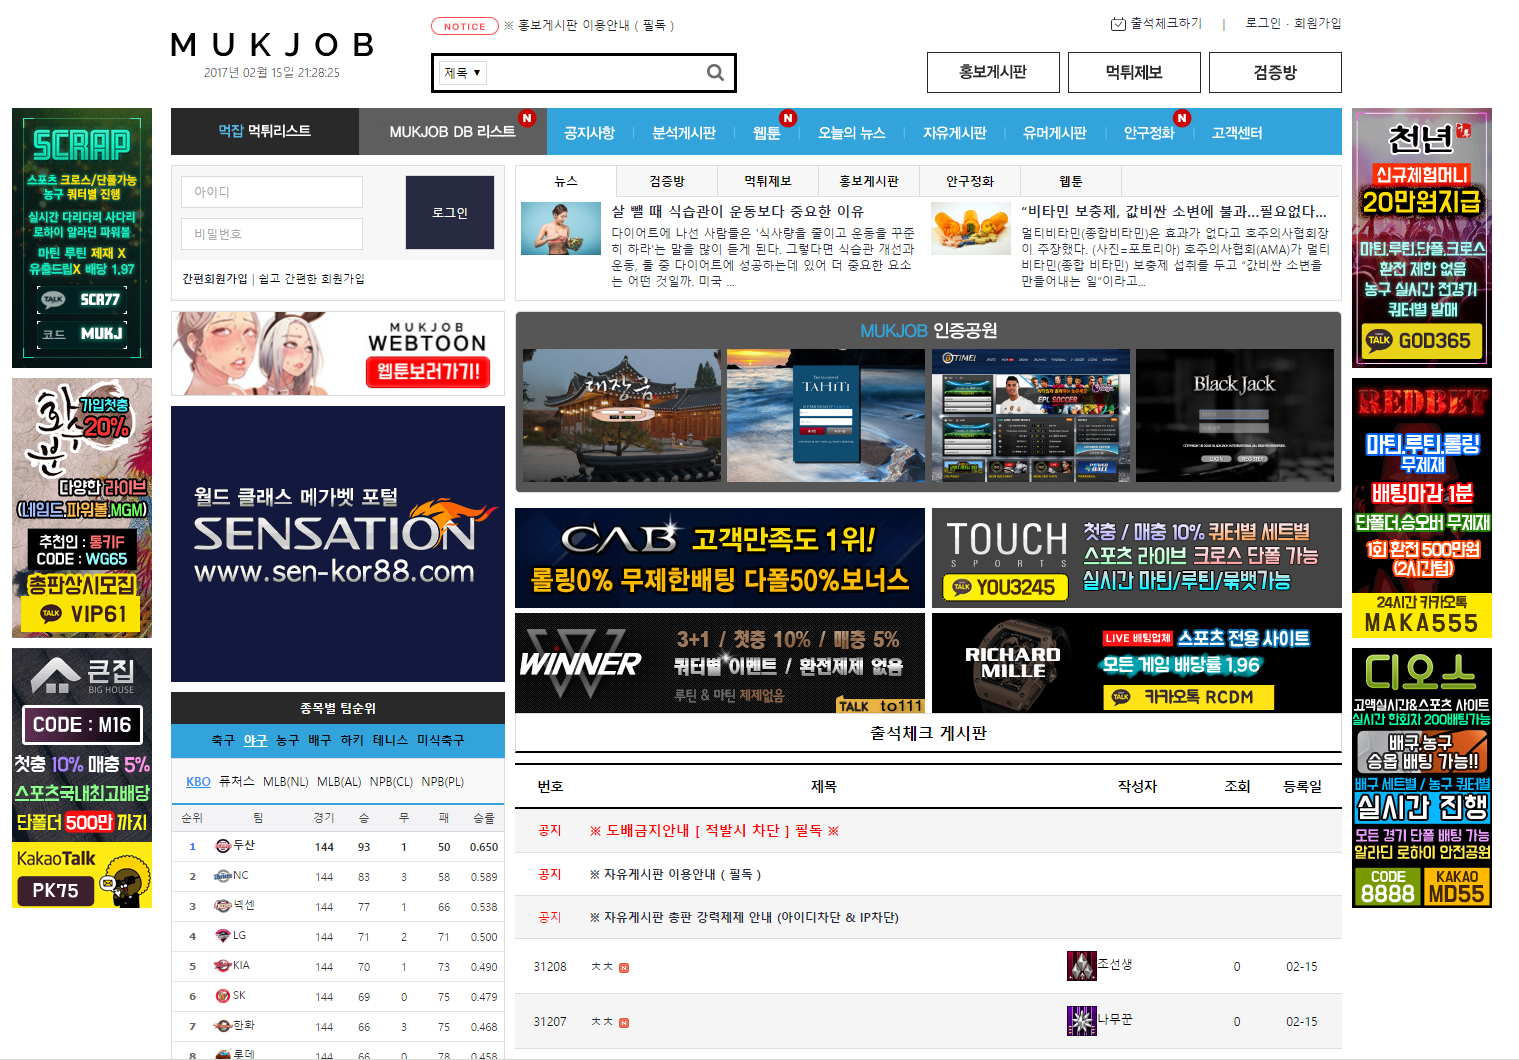
Task: Click the 출석체크하기 checkmark icon
Action: click(1118, 24)
